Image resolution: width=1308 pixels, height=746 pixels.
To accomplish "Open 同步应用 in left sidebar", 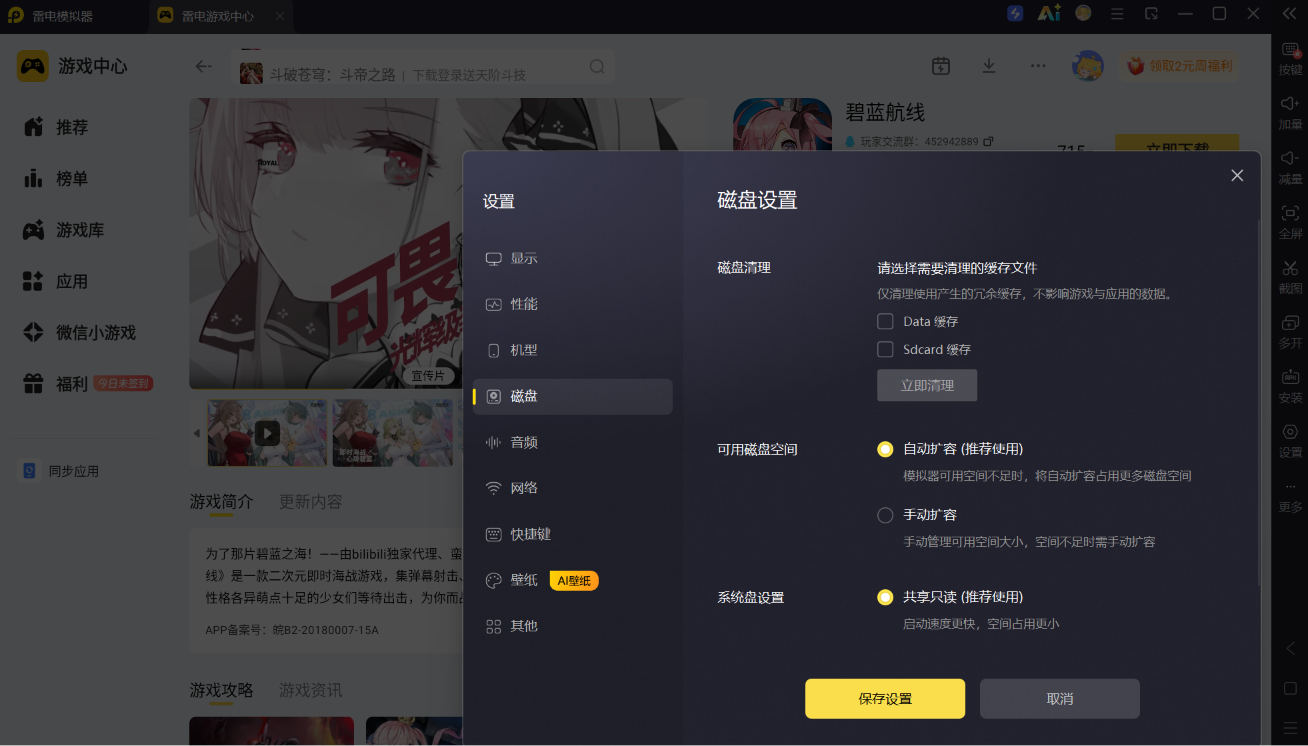I will point(60,471).
